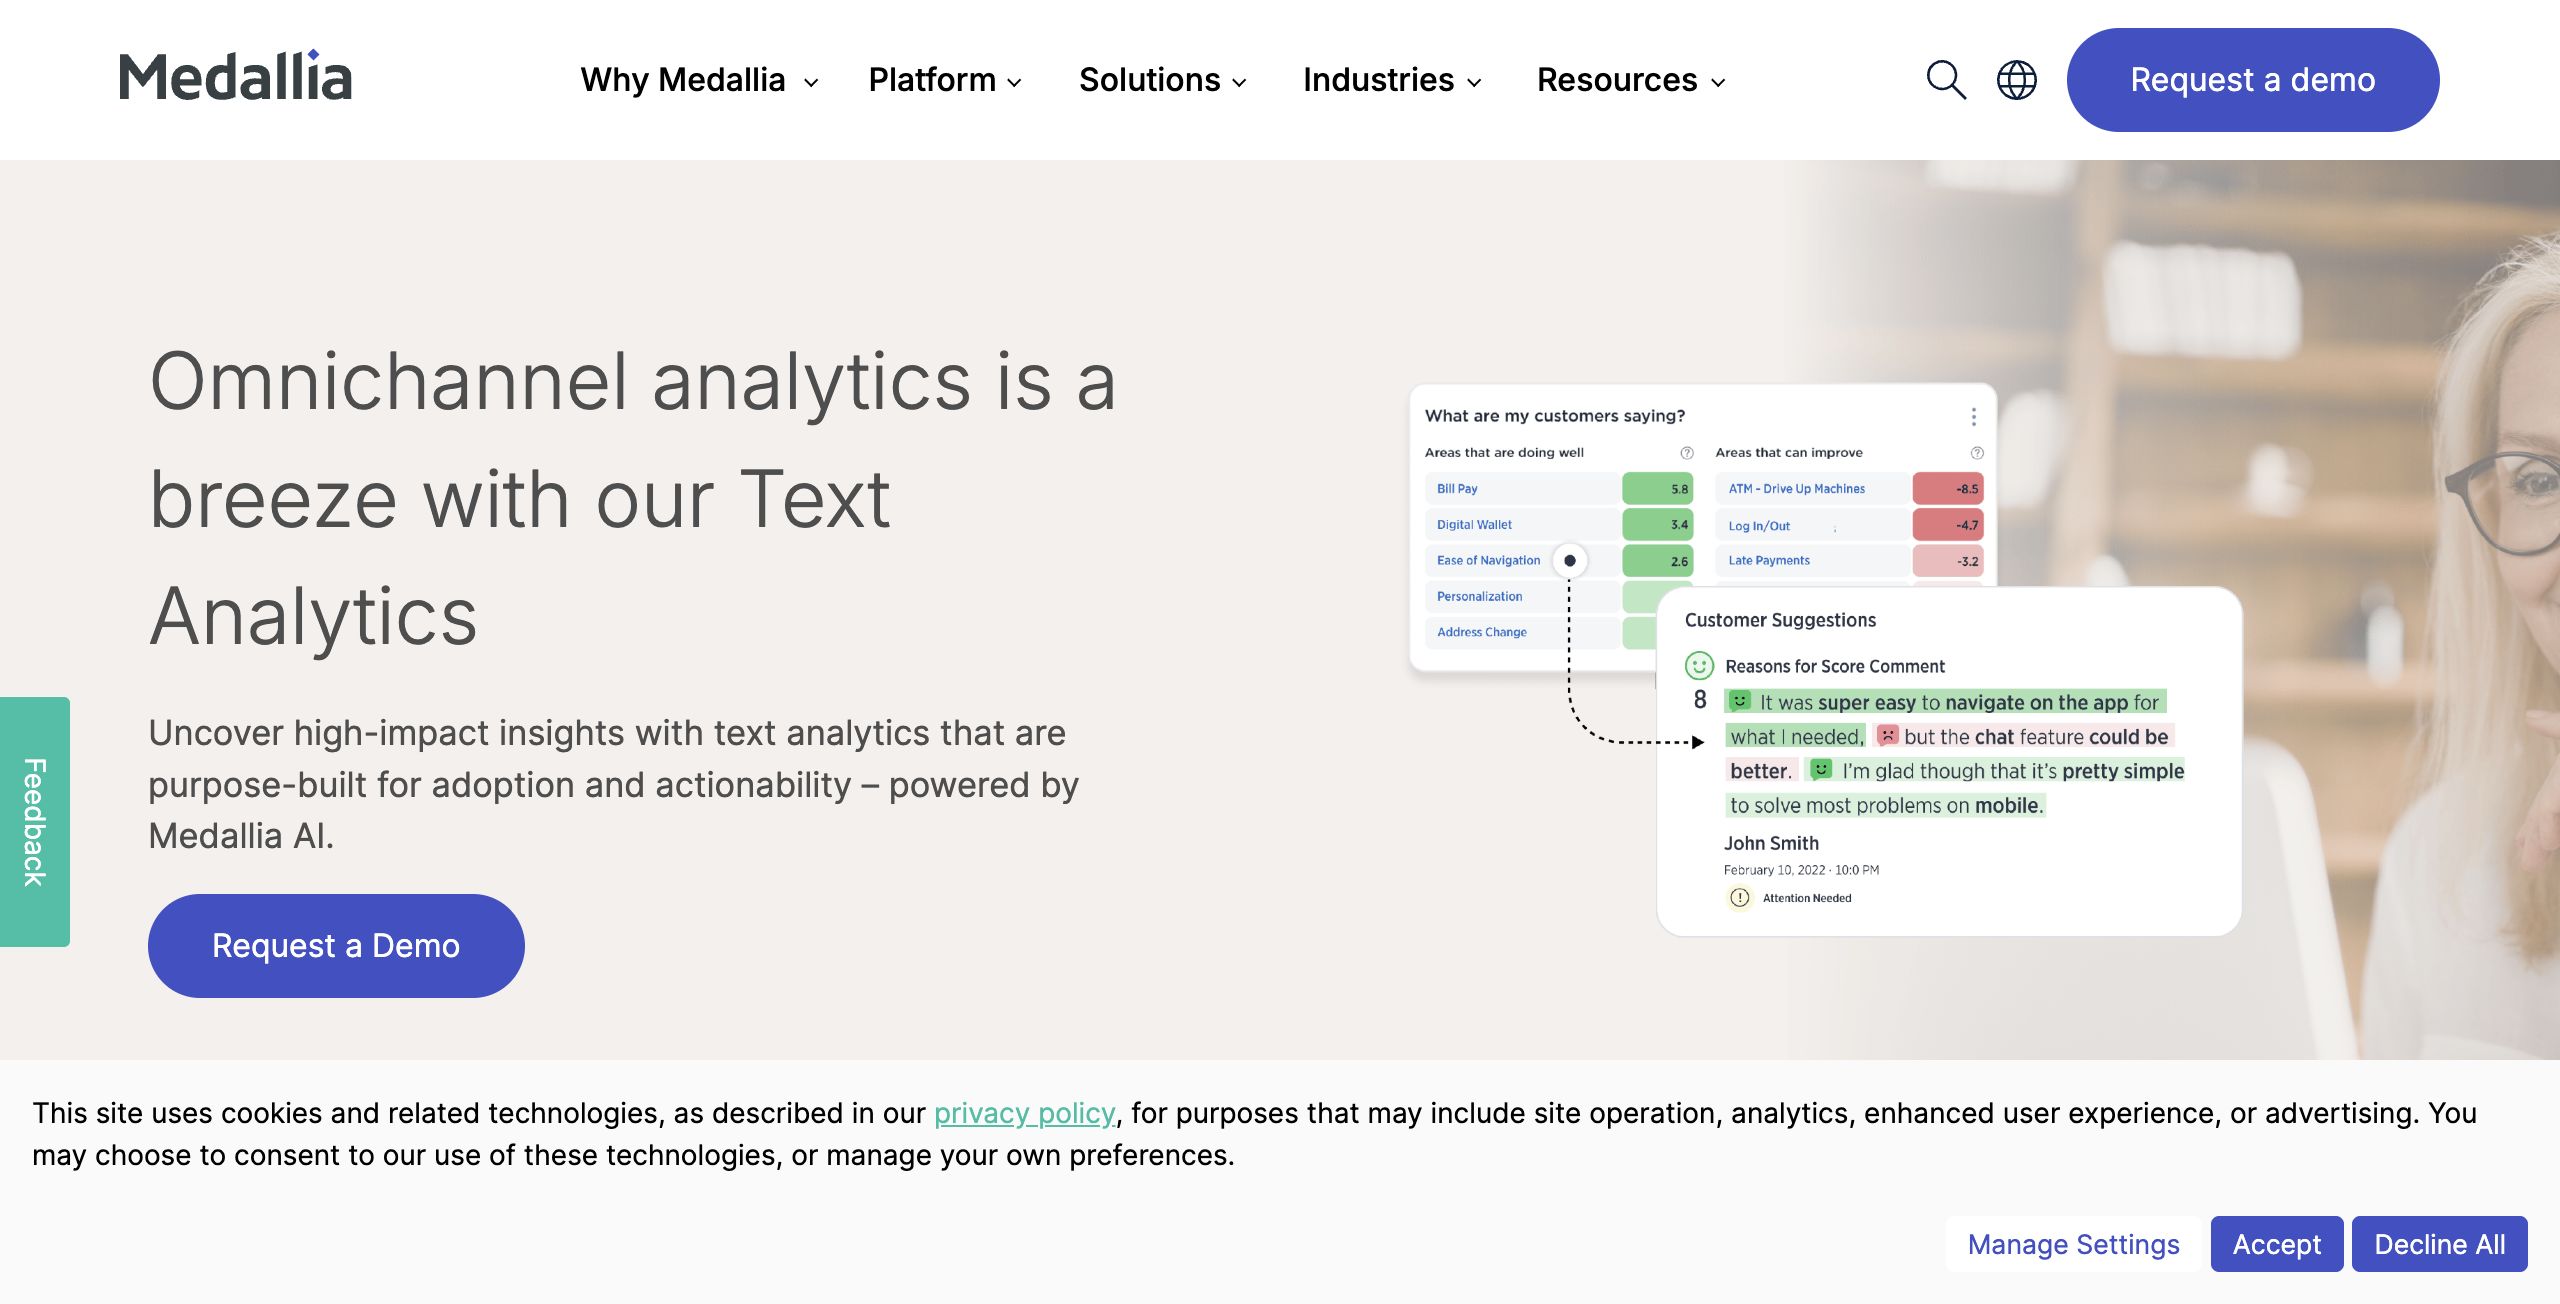The image size is (2560, 1304).
Task: Click help icon beside Areas doing well
Action: pyautogui.click(x=1687, y=453)
